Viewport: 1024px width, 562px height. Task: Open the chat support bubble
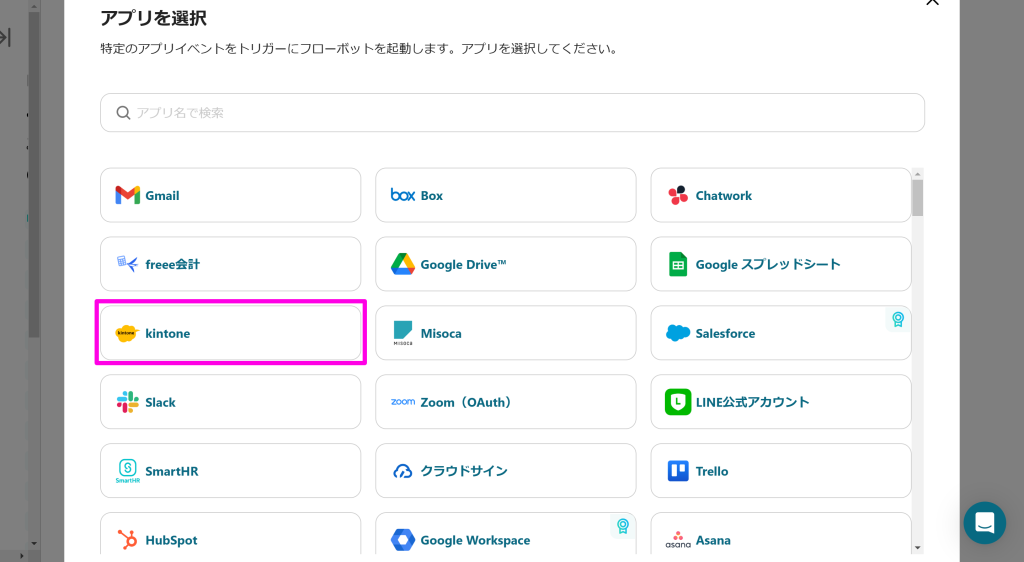click(x=985, y=523)
